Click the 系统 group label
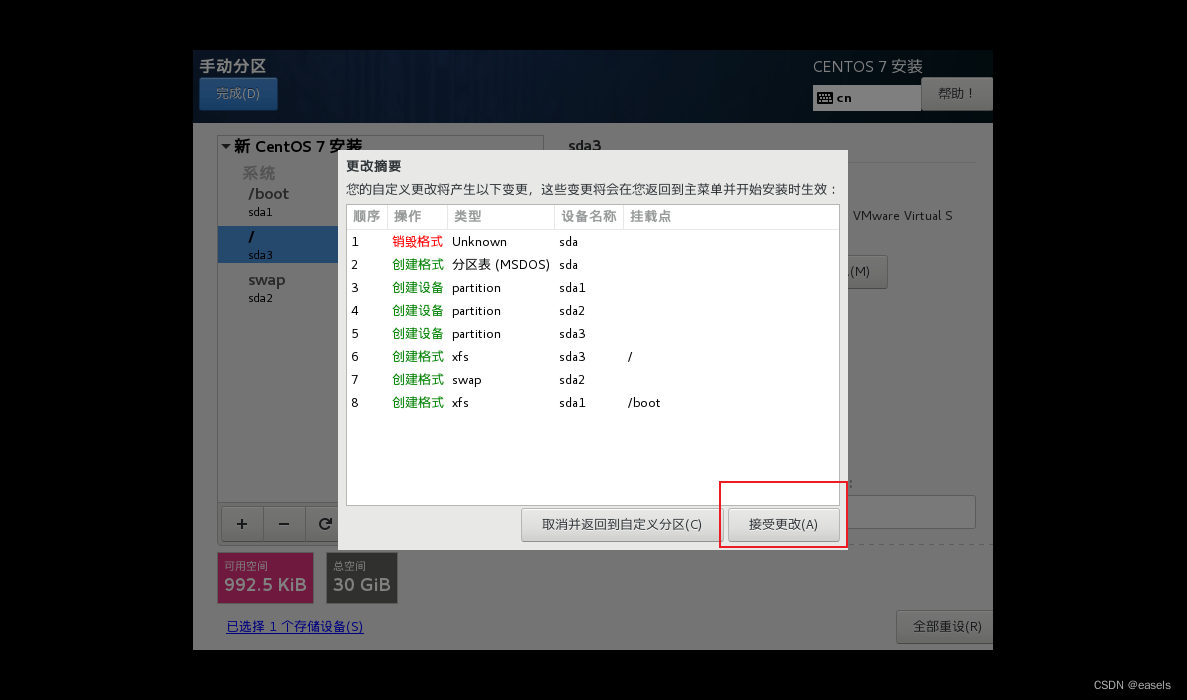 (259, 173)
